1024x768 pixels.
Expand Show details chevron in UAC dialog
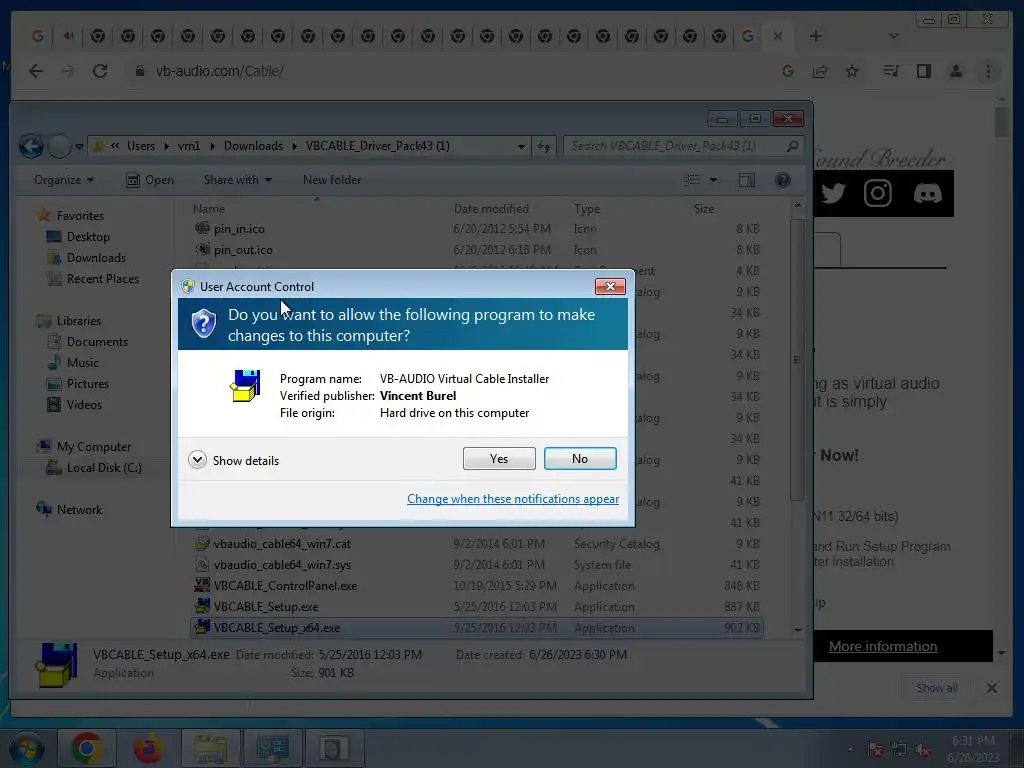point(197,460)
